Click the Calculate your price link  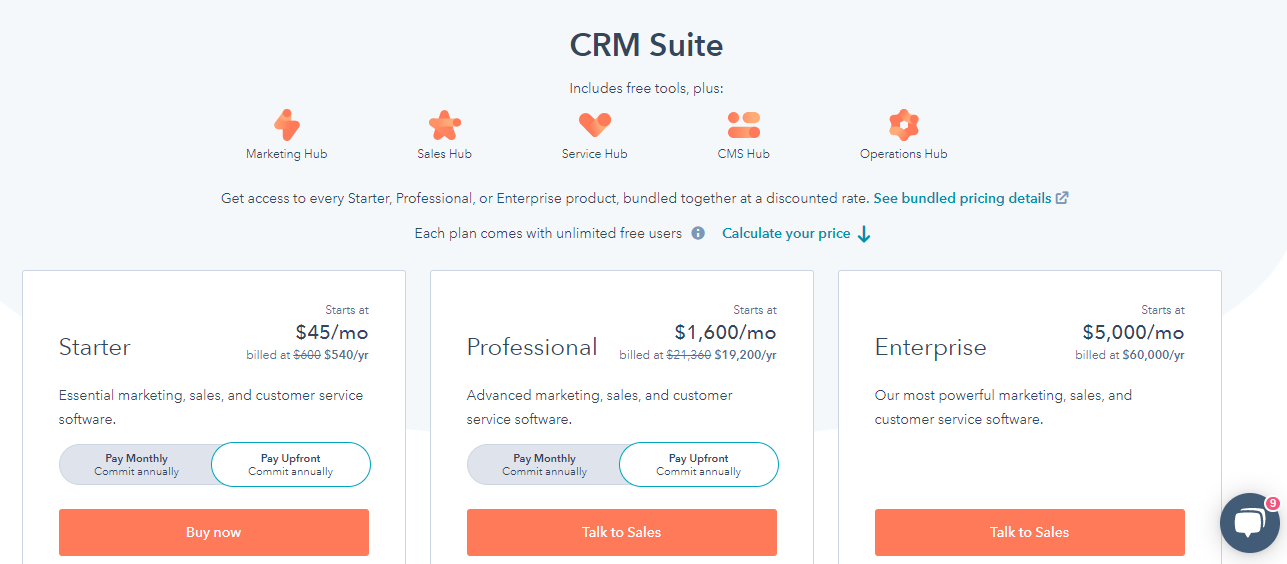point(786,233)
